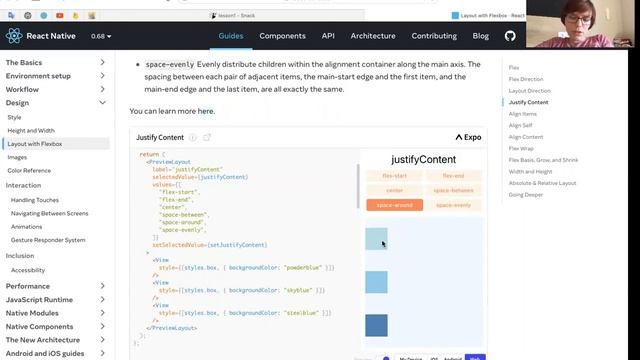
Task: Open the 0.68 version dropdown
Action: pyautogui.click(x=101, y=36)
